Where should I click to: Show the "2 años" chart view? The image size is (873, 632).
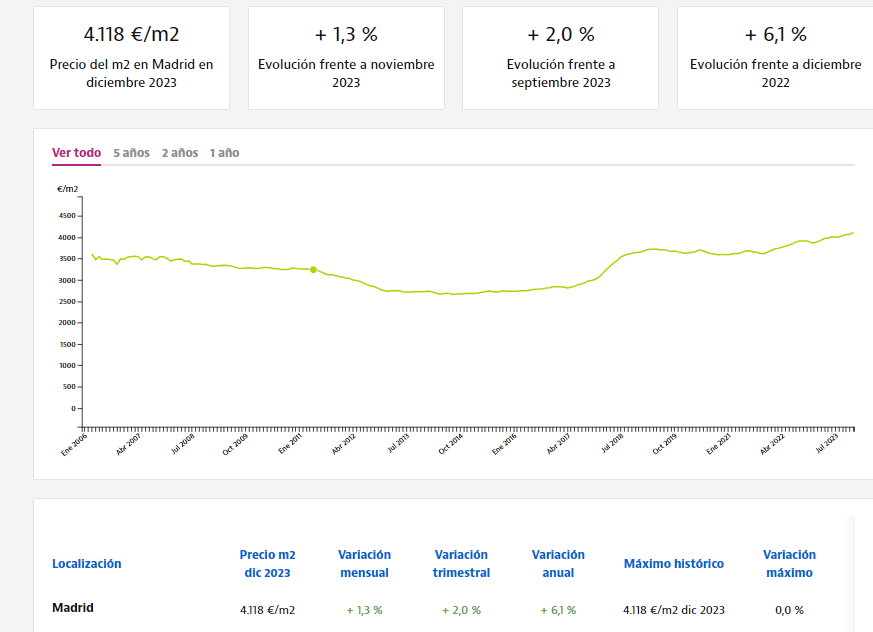coord(180,153)
